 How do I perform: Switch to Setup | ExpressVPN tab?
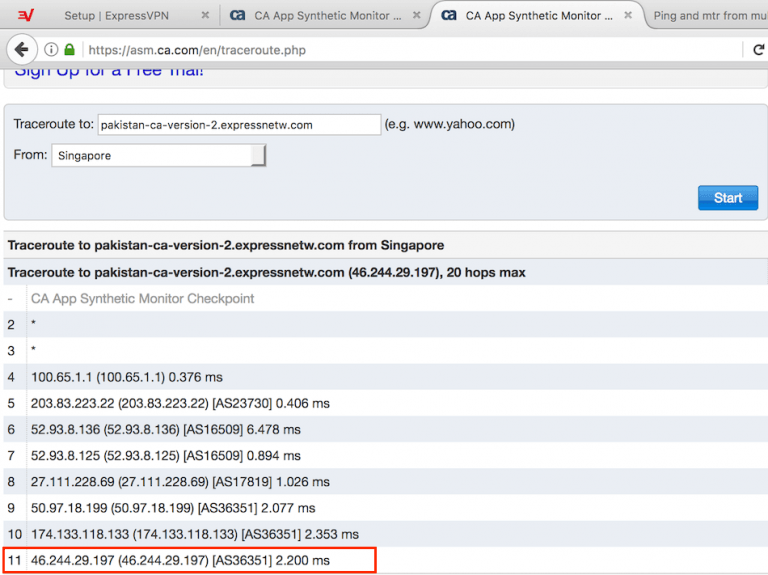117,16
